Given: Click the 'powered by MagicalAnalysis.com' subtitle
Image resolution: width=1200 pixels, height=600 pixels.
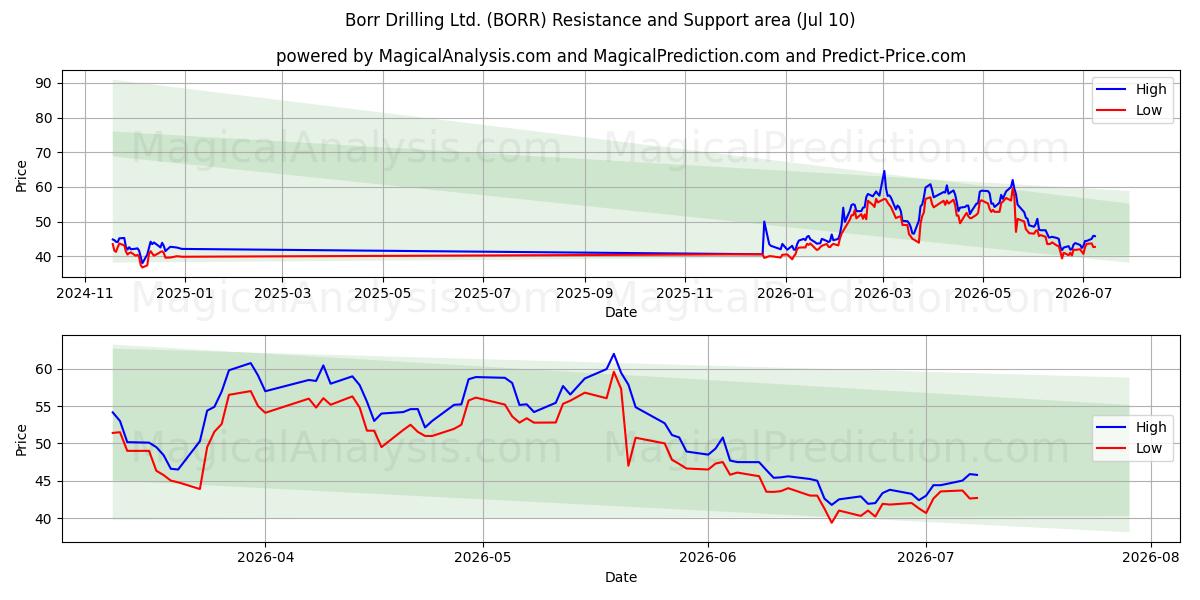Looking at the screenshot, I should [621, 56].
